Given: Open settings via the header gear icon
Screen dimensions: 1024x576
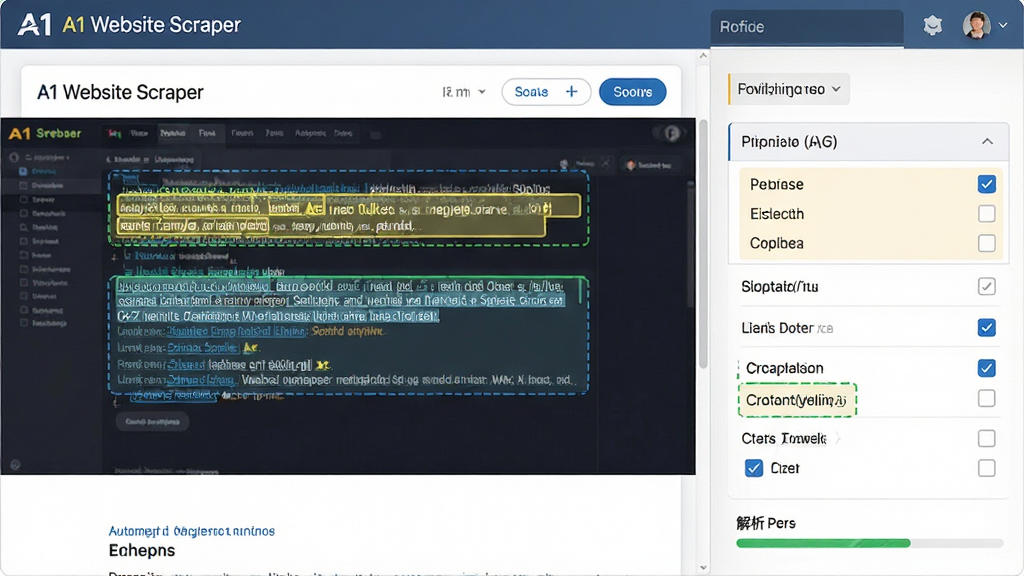Looking at the screenshot, I should [933, 25].
